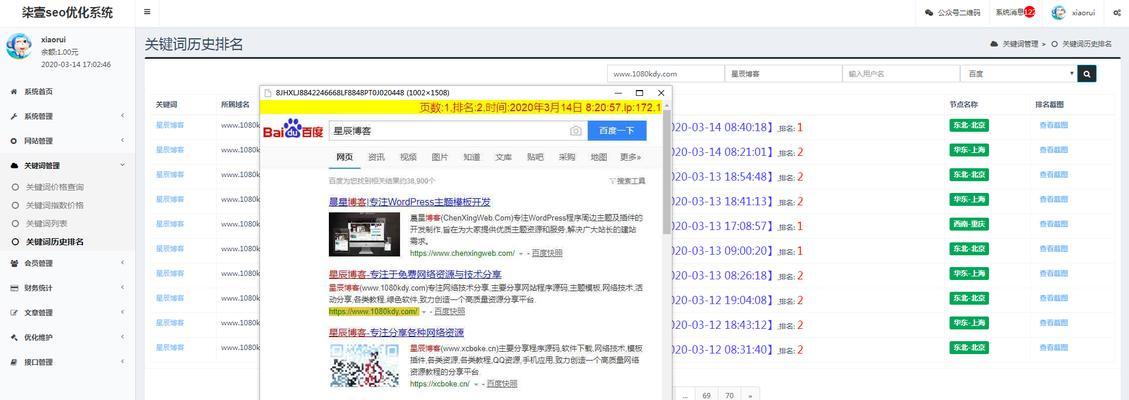Viewport: 1129px width, 400px height.
Task: Switch to the 资讯 tab in Baidu
Action: tap(377, 157)
